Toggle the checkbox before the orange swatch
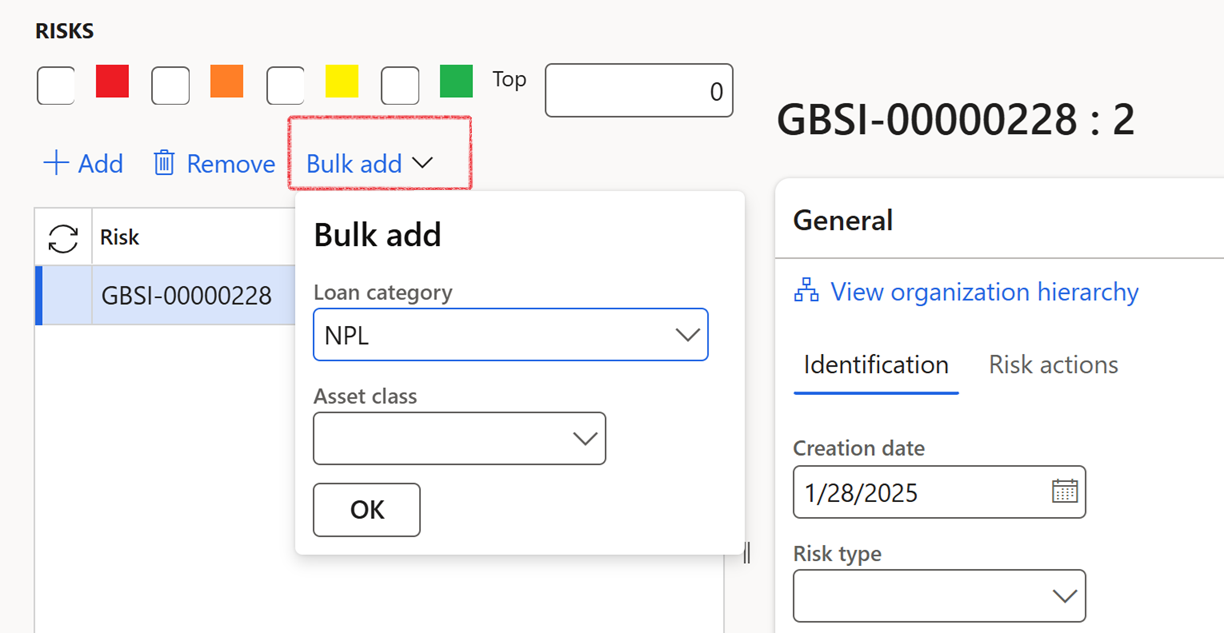The width and height of the screenshot is (1224, 633). [x=170, y=84]
